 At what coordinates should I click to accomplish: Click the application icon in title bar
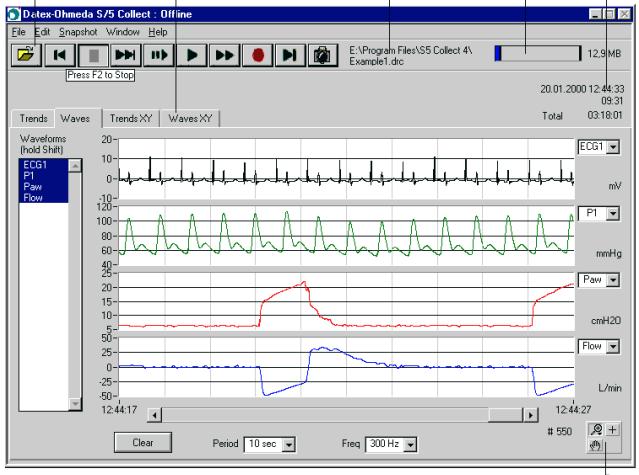tap(14, 14)
